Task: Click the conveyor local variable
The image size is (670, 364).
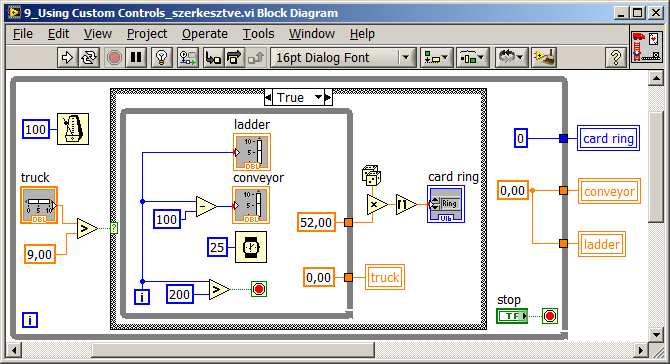Action: click(609, 191)
